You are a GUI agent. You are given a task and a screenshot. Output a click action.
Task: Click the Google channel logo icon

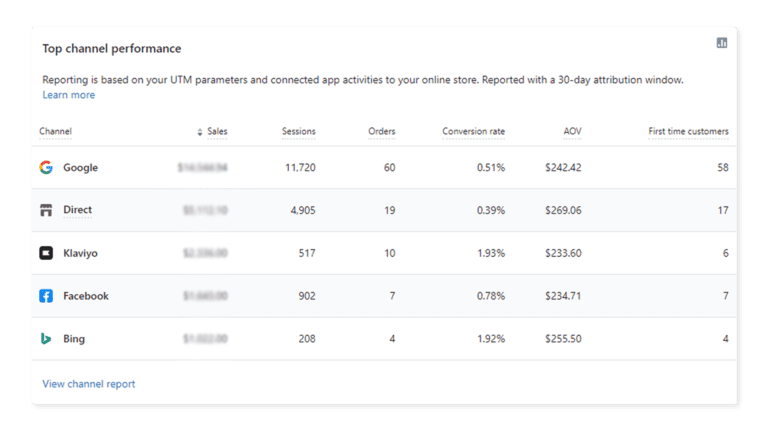coord(46,168)
